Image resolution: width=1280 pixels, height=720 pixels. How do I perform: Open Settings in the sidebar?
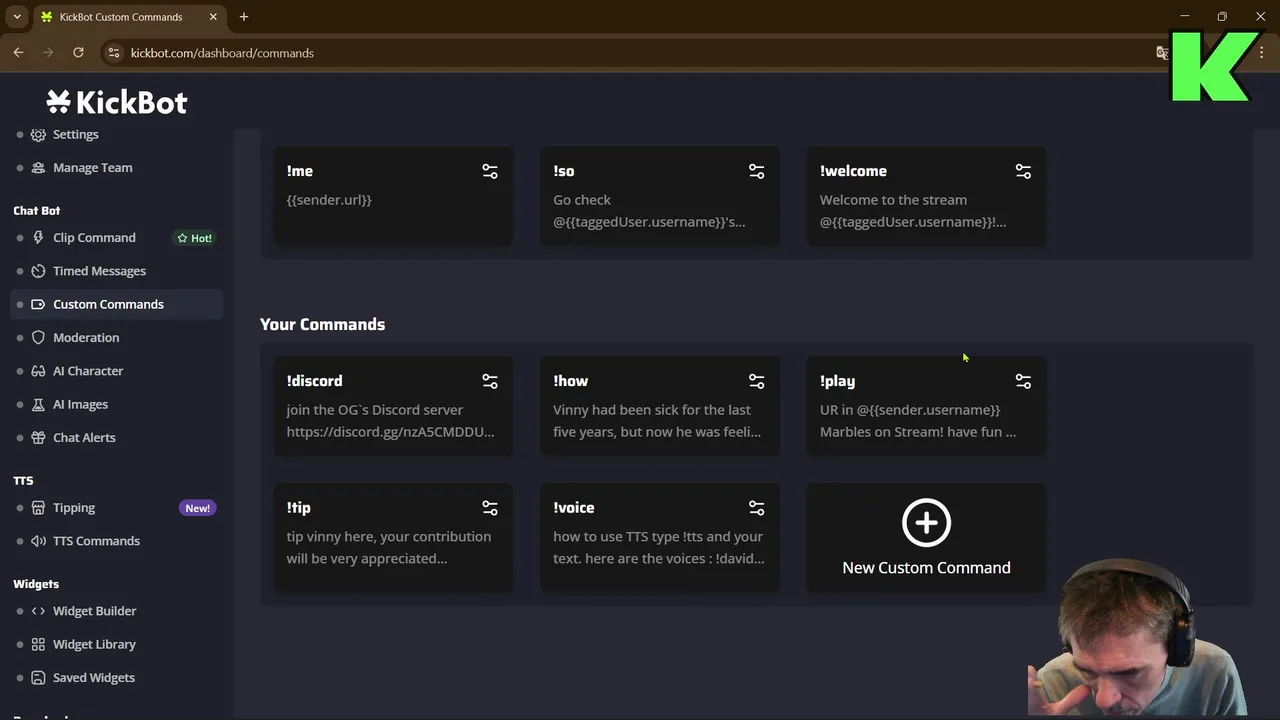(75, 134)
